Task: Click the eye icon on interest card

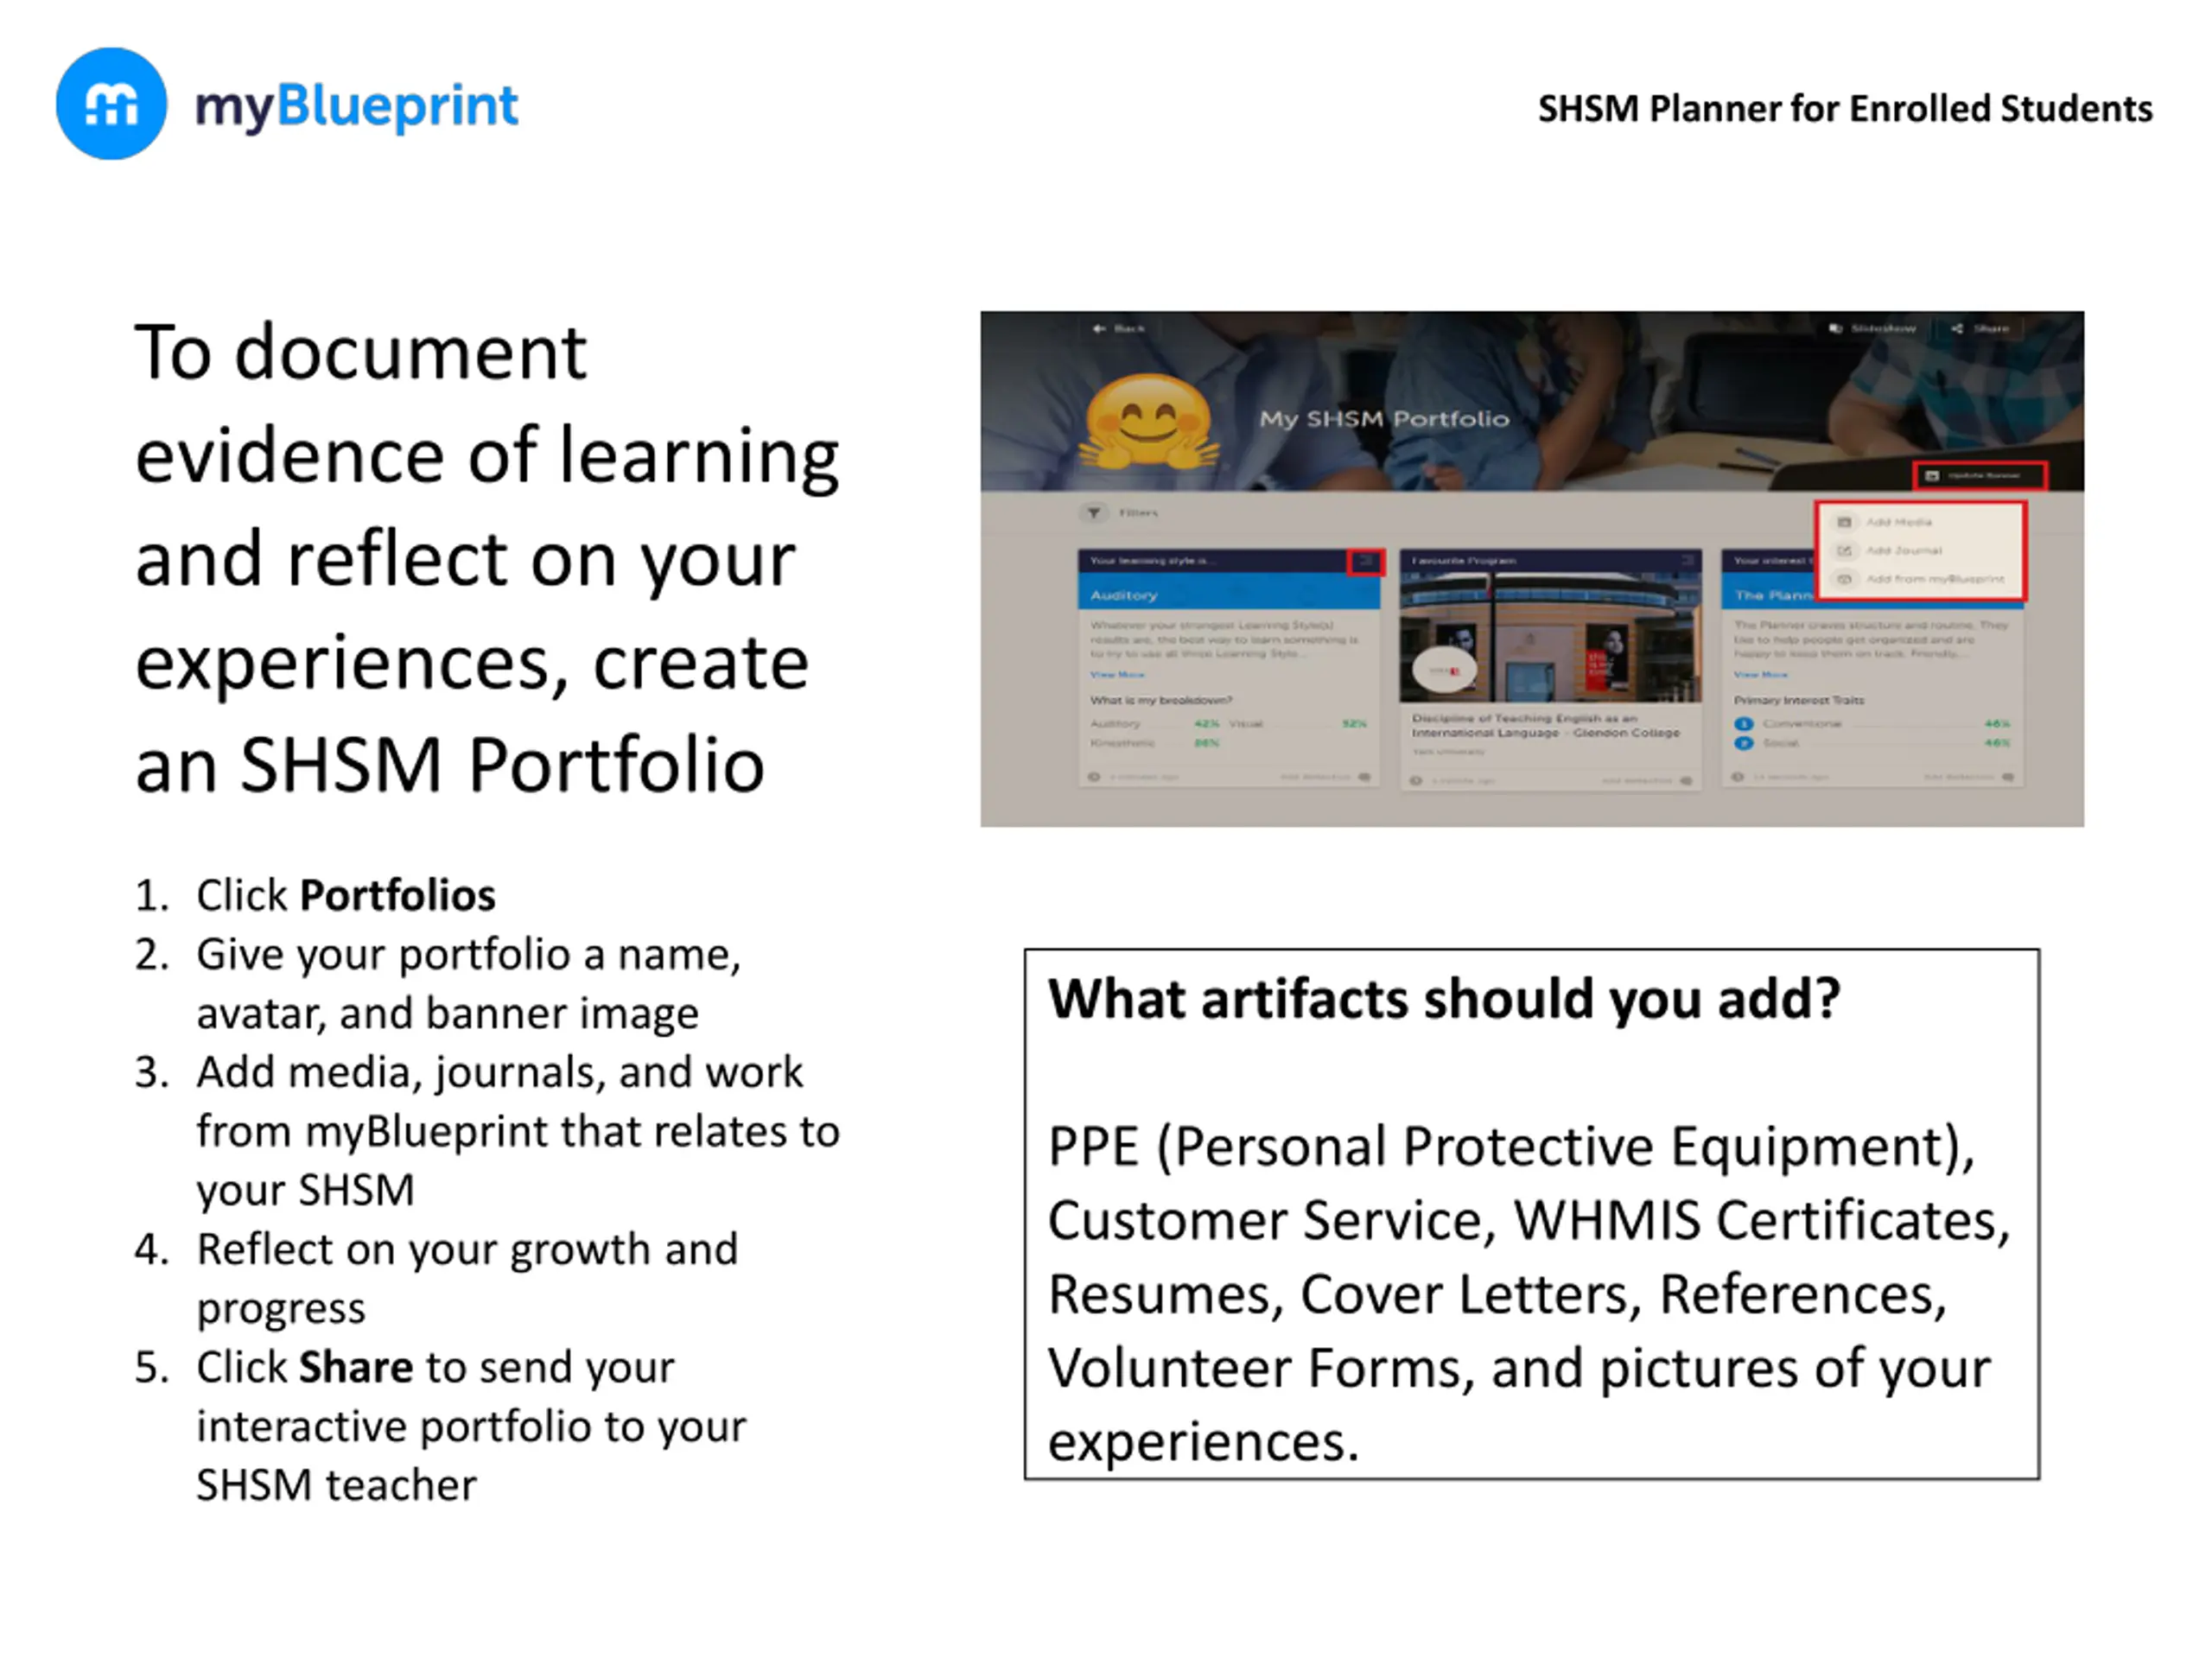Action: click(x=1738, y=777)
